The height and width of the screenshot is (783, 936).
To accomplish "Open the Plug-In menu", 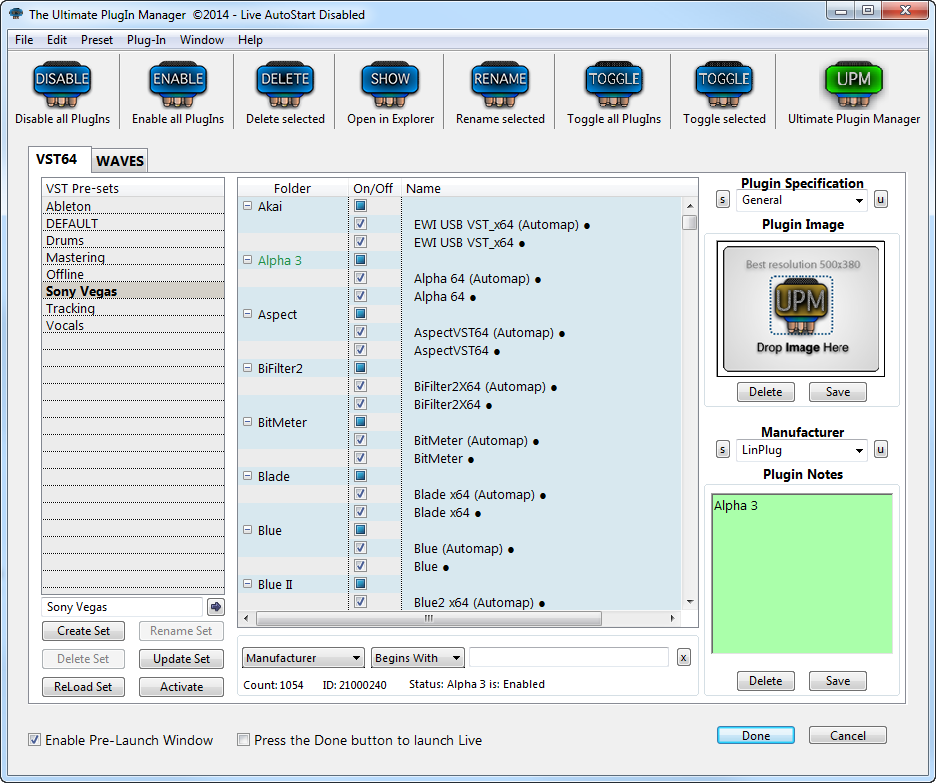I will (146, 40).
